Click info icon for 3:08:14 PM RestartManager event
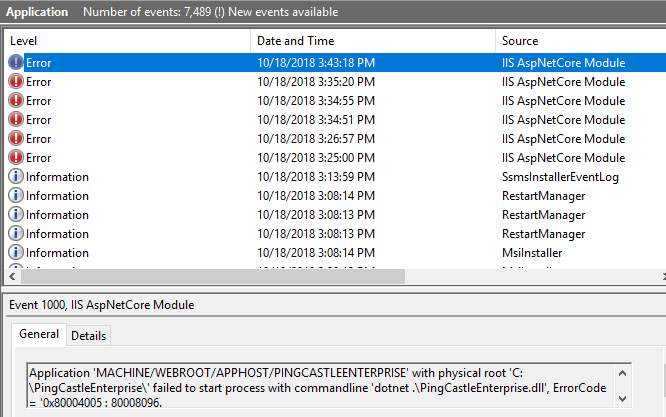This screenshot has width=666, height=417. [16, 195]
